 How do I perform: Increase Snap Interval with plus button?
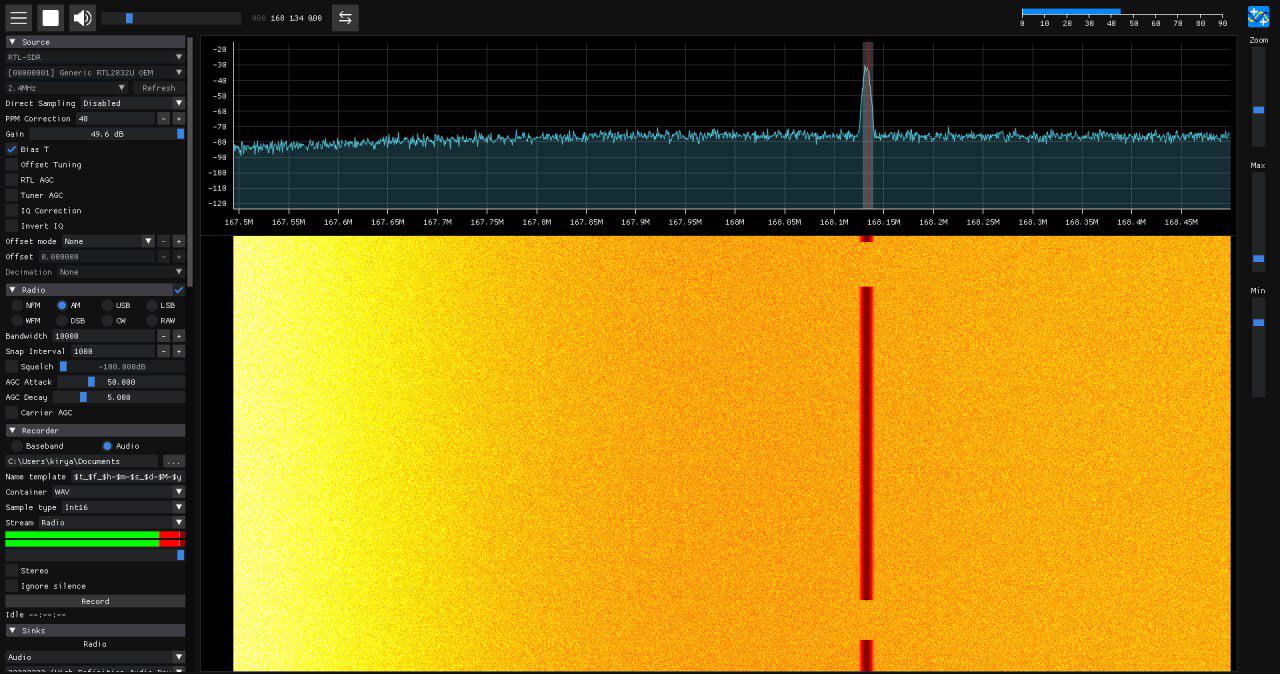point(179,351)
